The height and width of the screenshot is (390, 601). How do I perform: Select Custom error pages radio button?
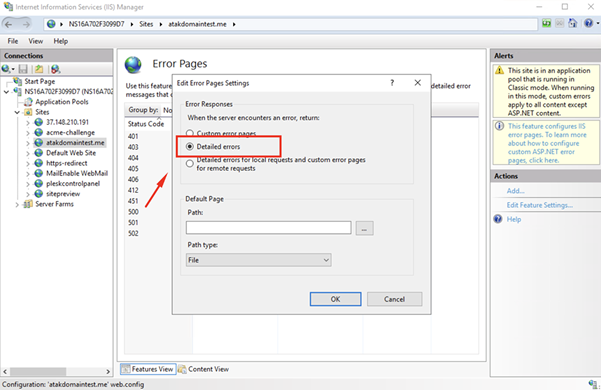pyautogui.click(x=190, y=133)
